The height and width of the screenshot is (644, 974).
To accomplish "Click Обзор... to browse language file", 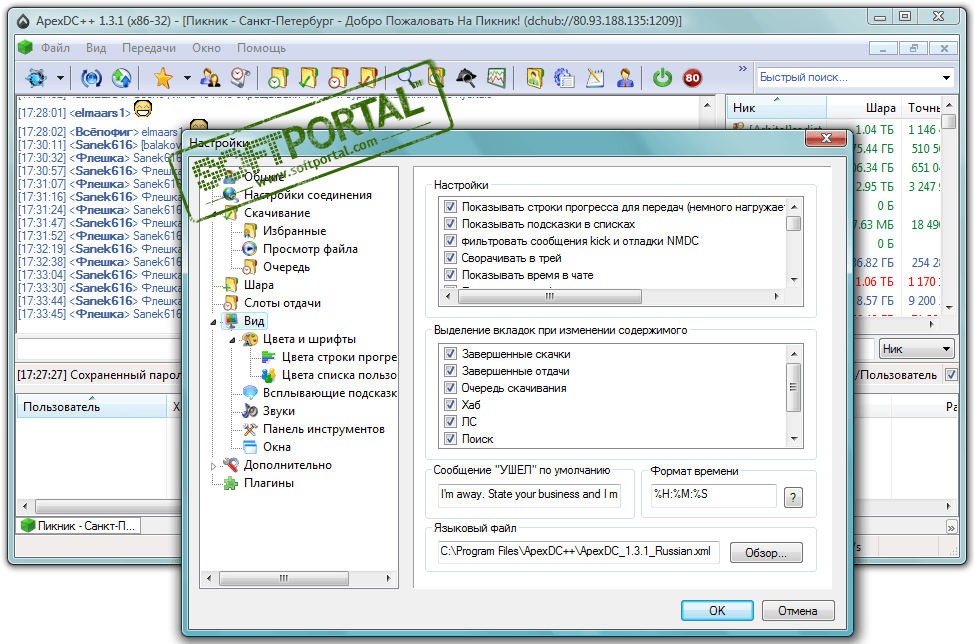I will pyautogui.click(x=766, y=553).
